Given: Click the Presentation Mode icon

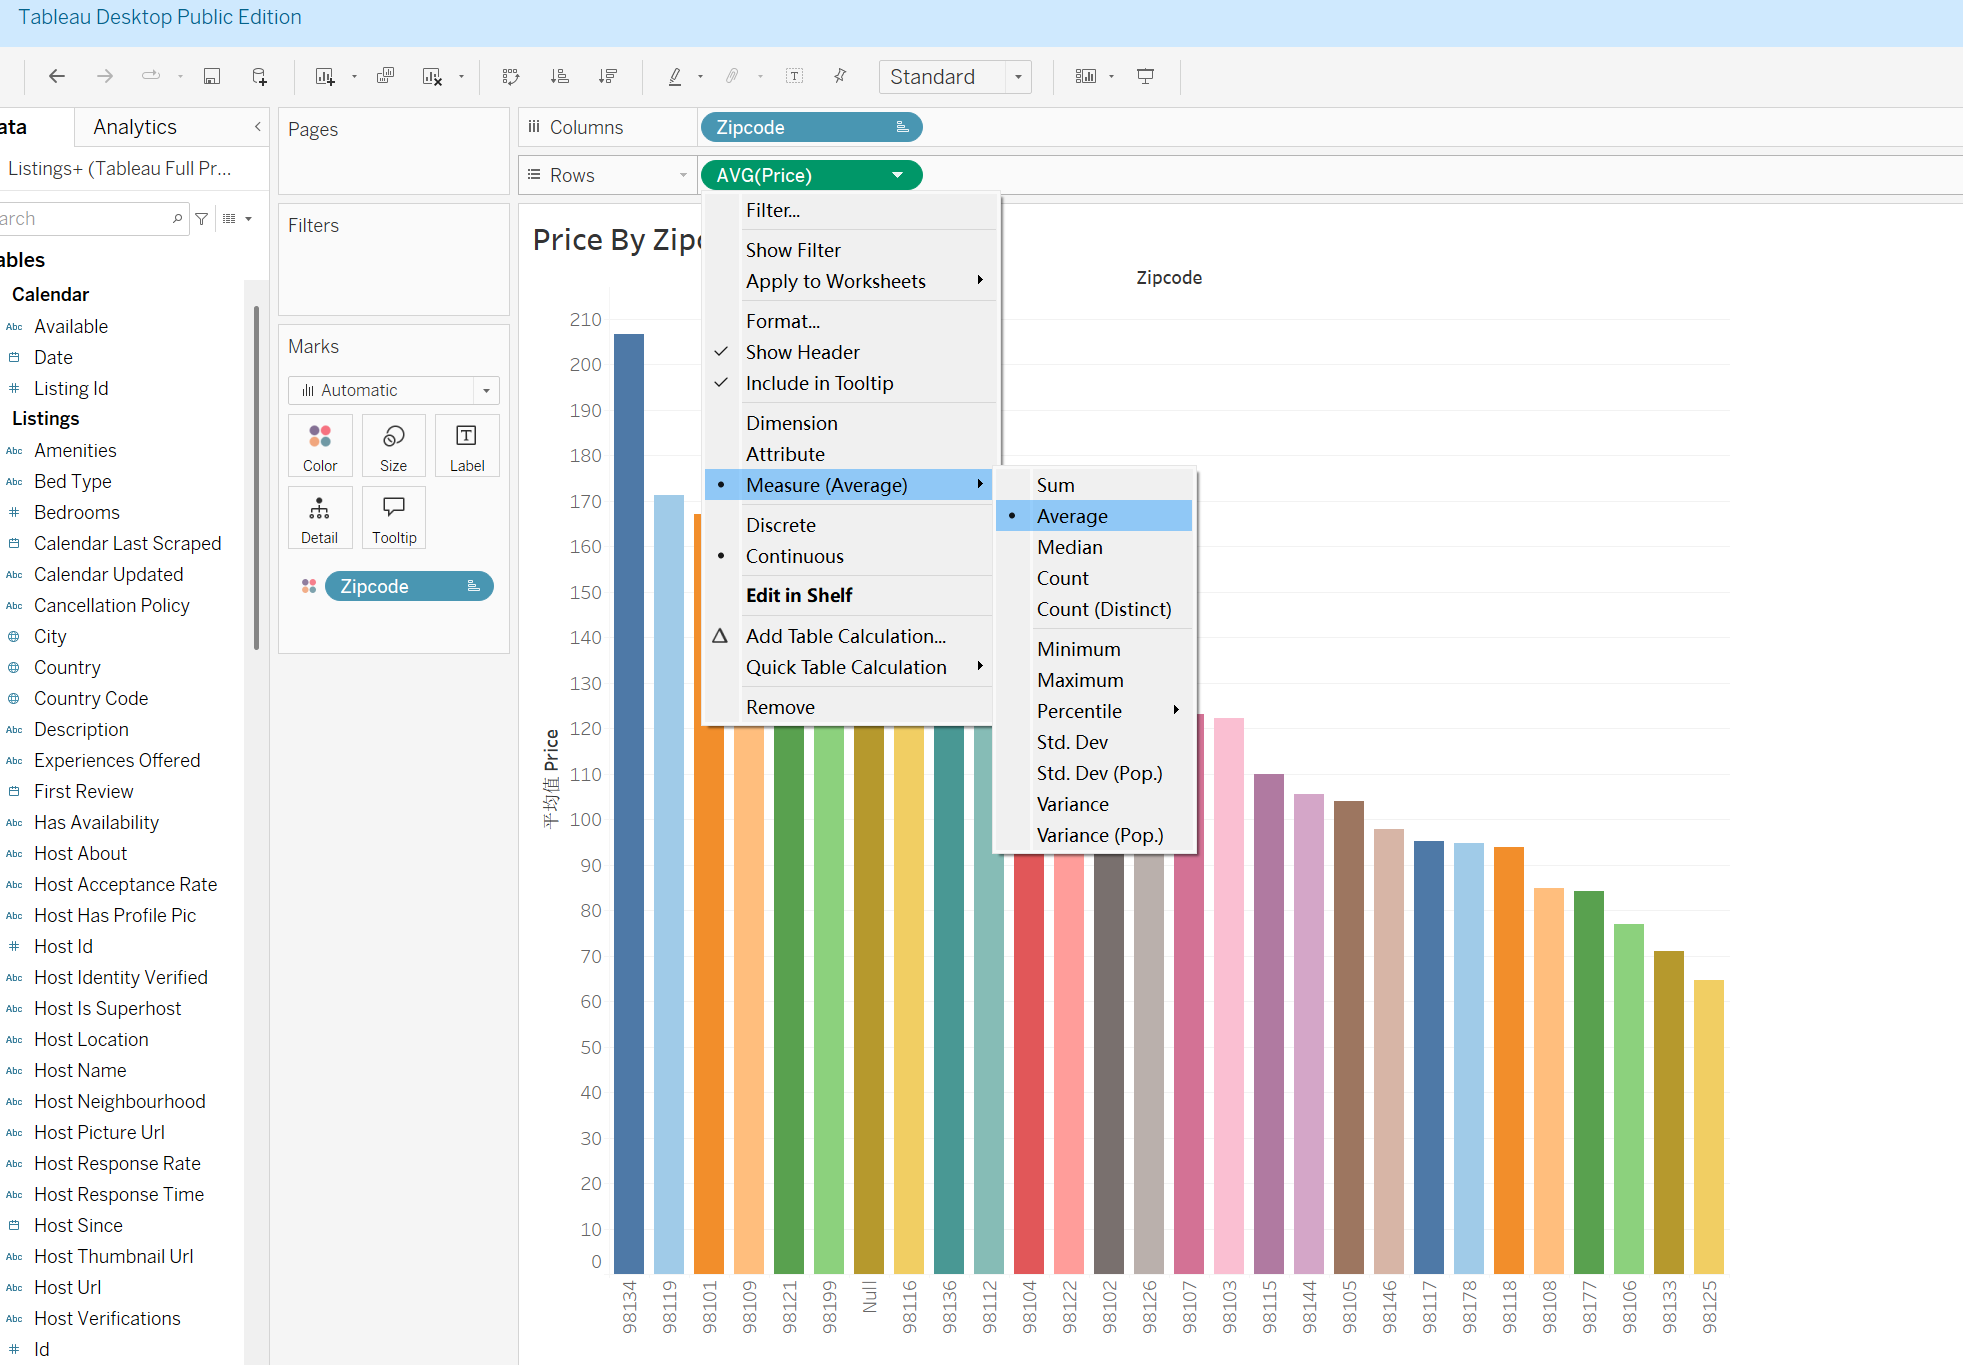Looking at the screenshot, I should [x=1146, y=76].
